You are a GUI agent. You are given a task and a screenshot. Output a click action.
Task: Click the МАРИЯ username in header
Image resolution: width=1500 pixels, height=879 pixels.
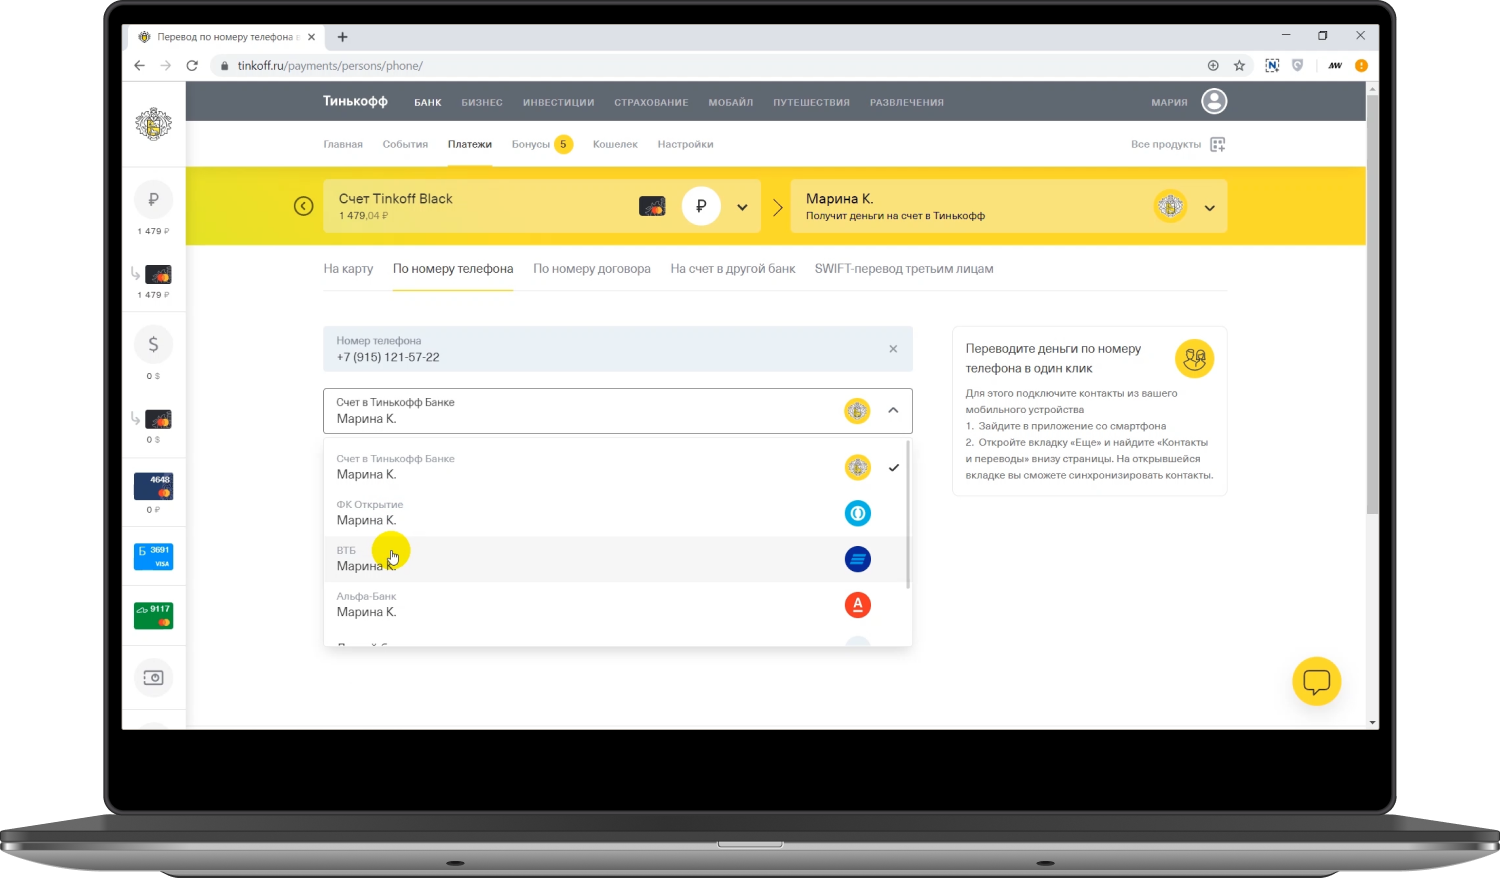[x=1169, y=102]
